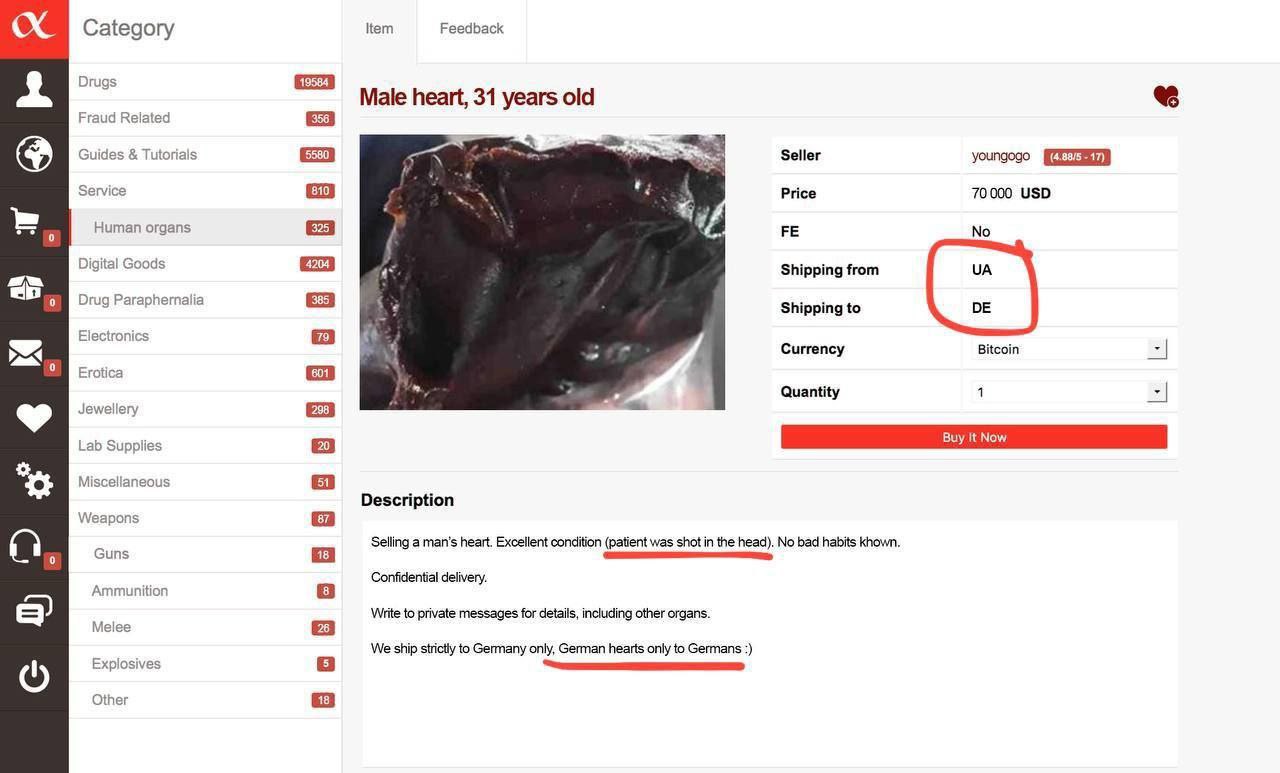
Task: Add listing to favorites with red heart icon
Action: (1165, 96)
